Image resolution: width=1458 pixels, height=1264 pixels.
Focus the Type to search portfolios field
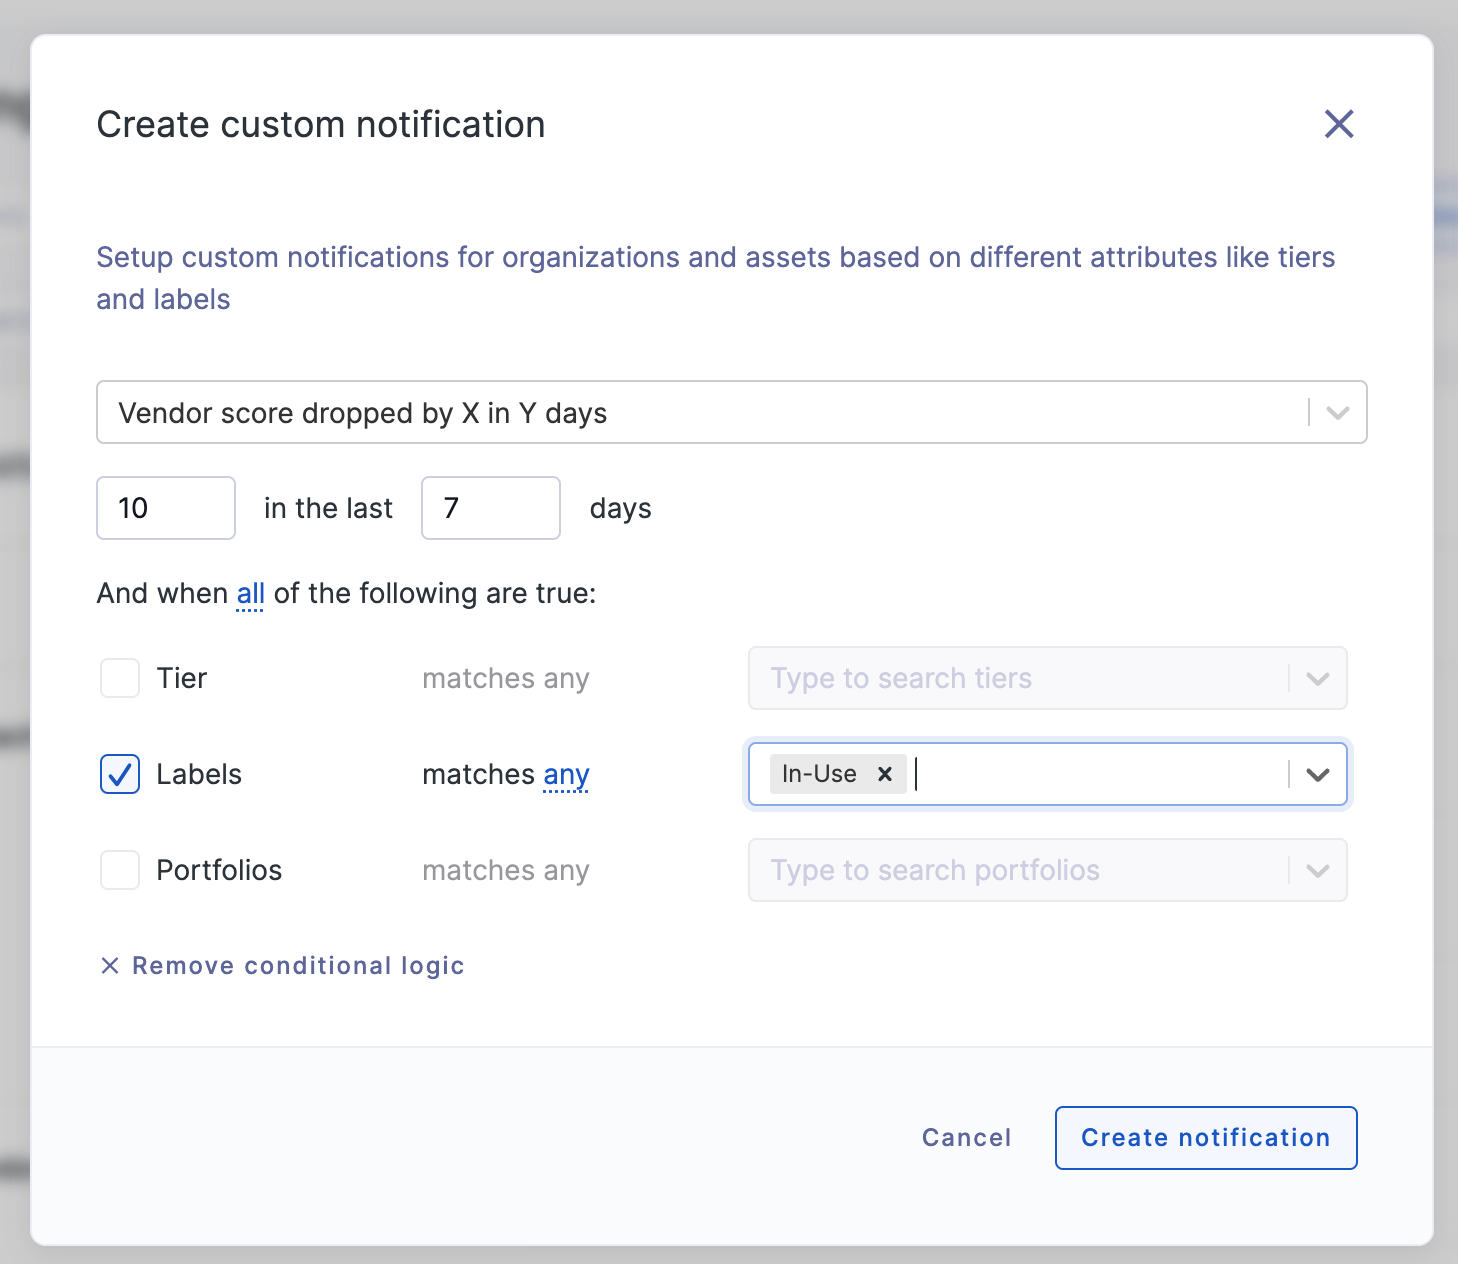pos(1047,870)
